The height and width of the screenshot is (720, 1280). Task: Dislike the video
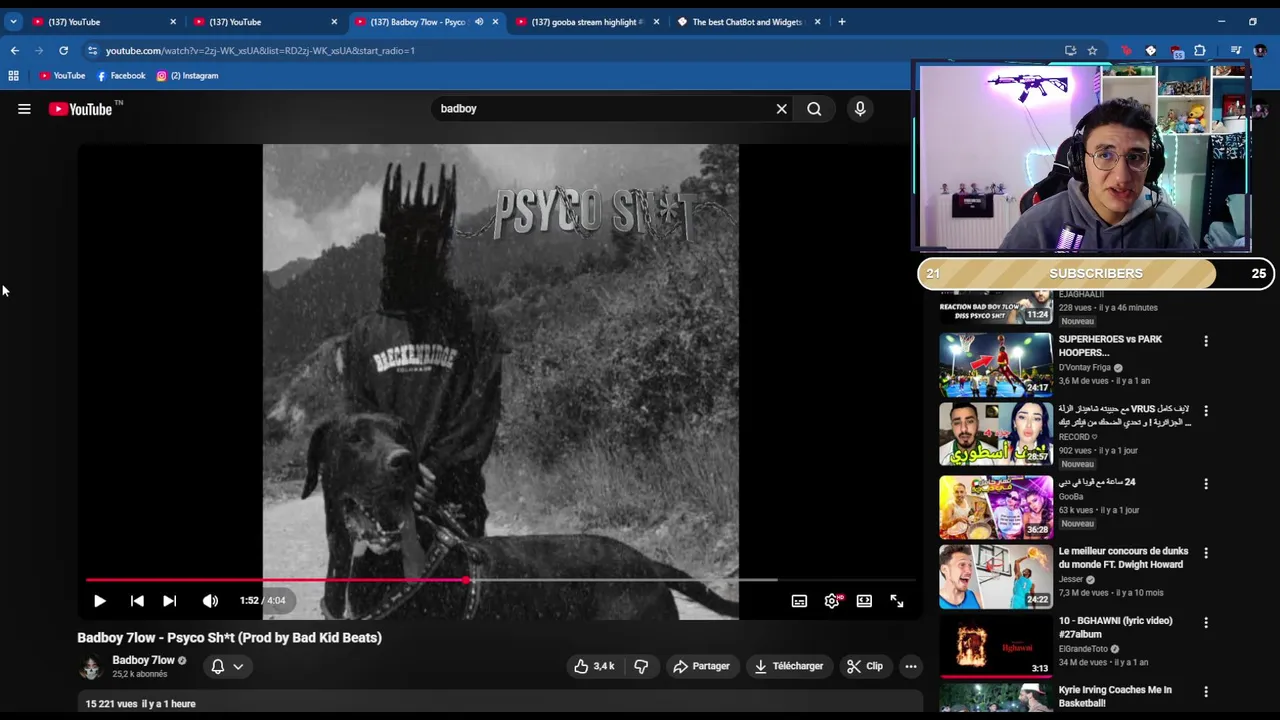[x=642, y=666]
